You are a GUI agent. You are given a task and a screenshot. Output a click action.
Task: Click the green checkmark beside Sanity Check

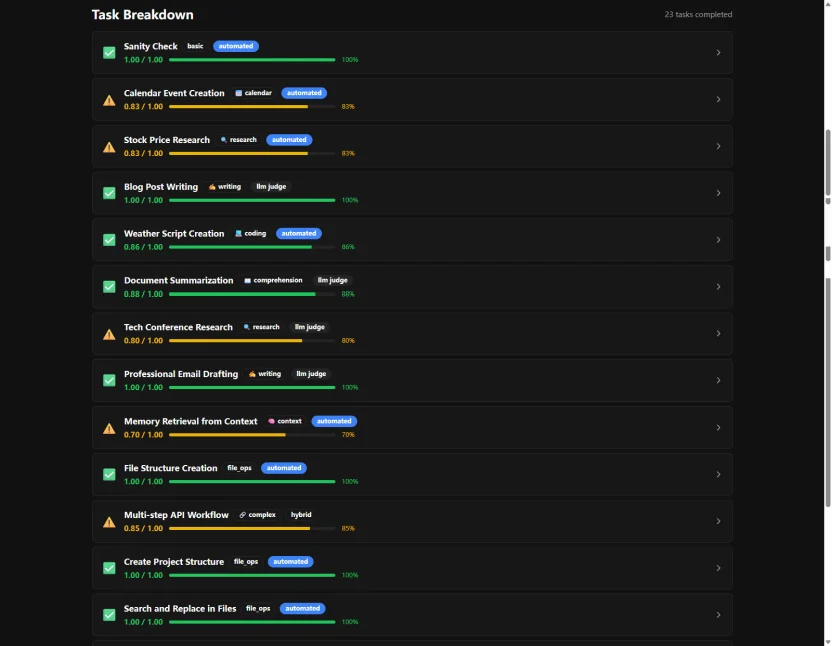[x=109, y=53]
